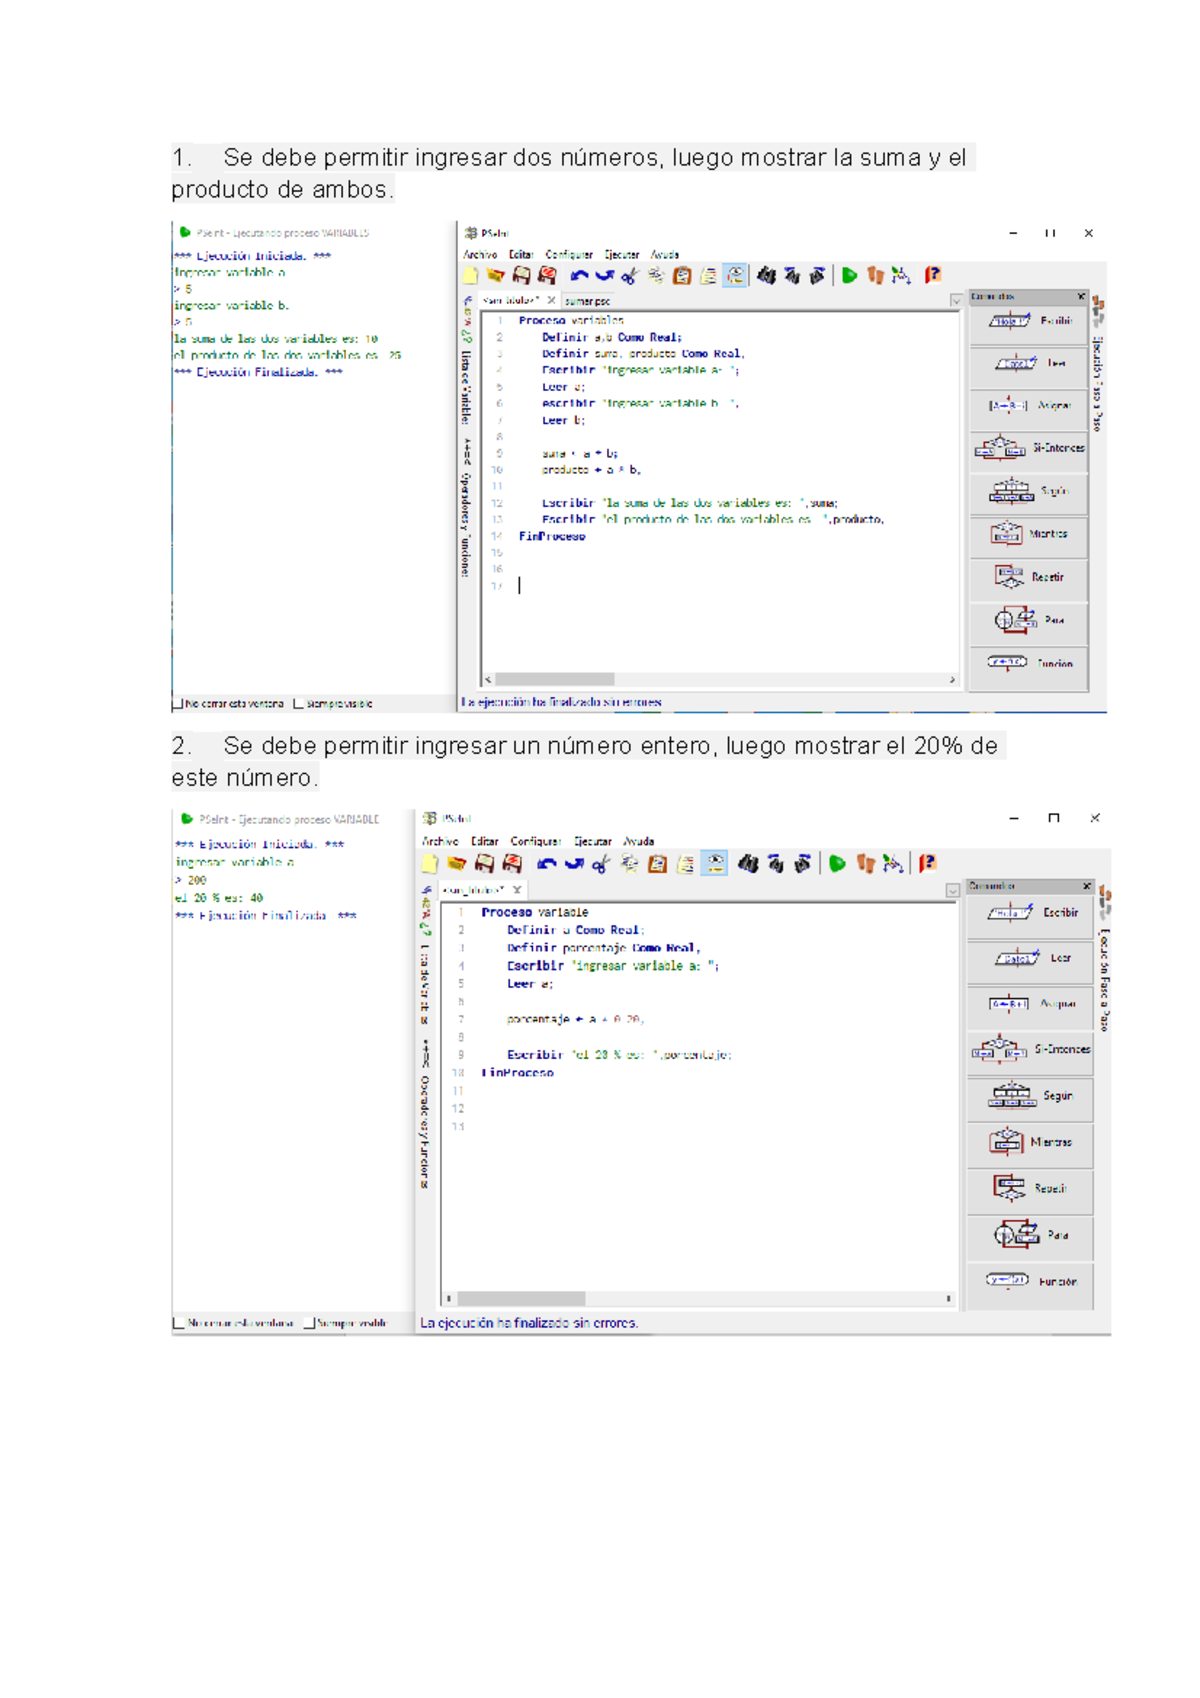Open the Configurar menu in exercise 1 window
Image resolution: width=1200 pixels, height=1698 pixels.
point(568,255)
